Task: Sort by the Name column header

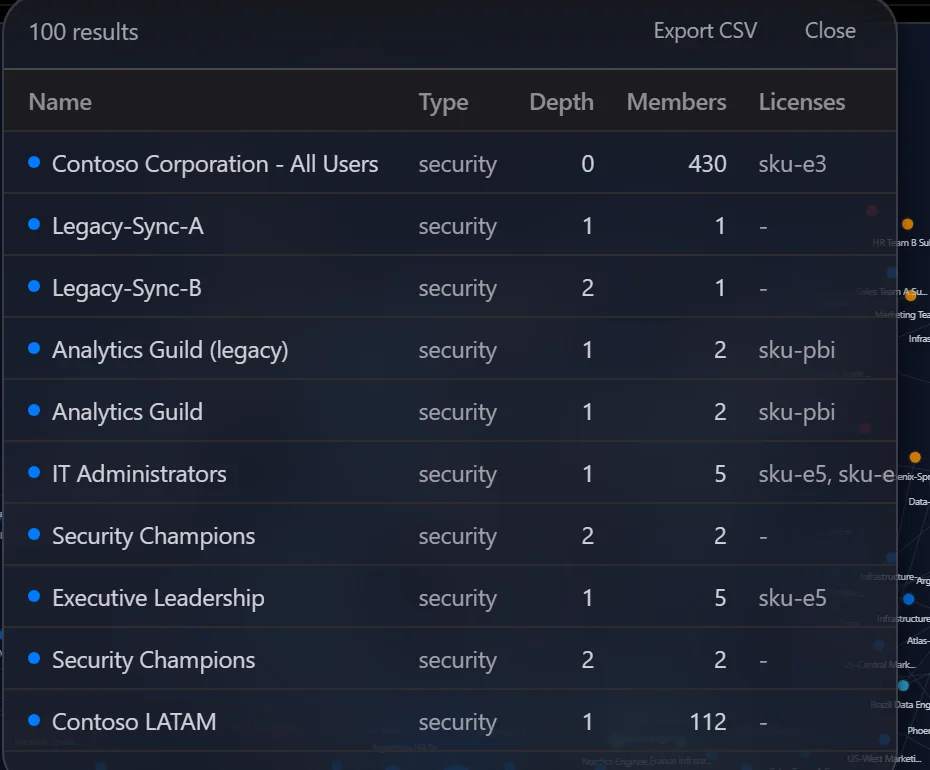Action: pyautogui.click(x=60, y=102)
